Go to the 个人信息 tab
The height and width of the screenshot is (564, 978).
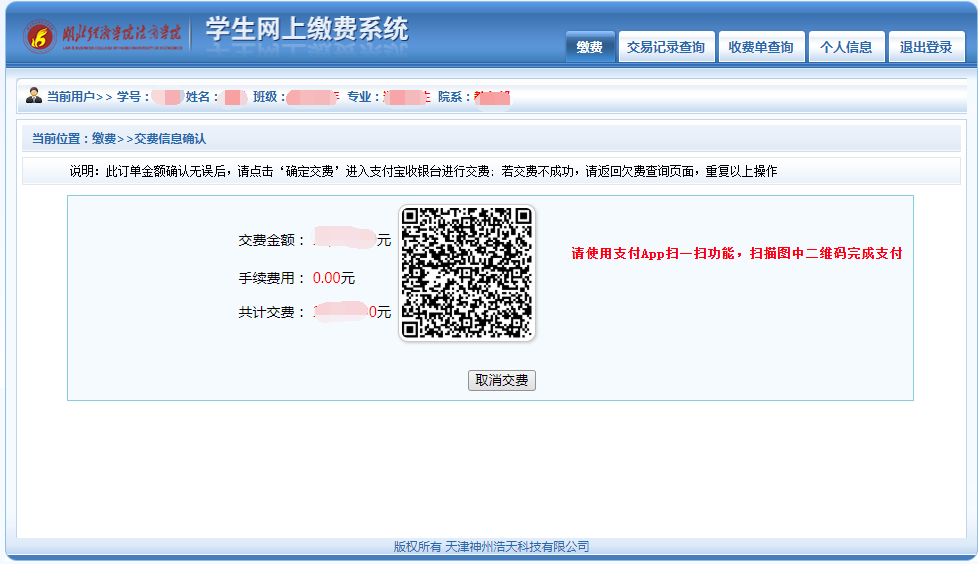846,47
